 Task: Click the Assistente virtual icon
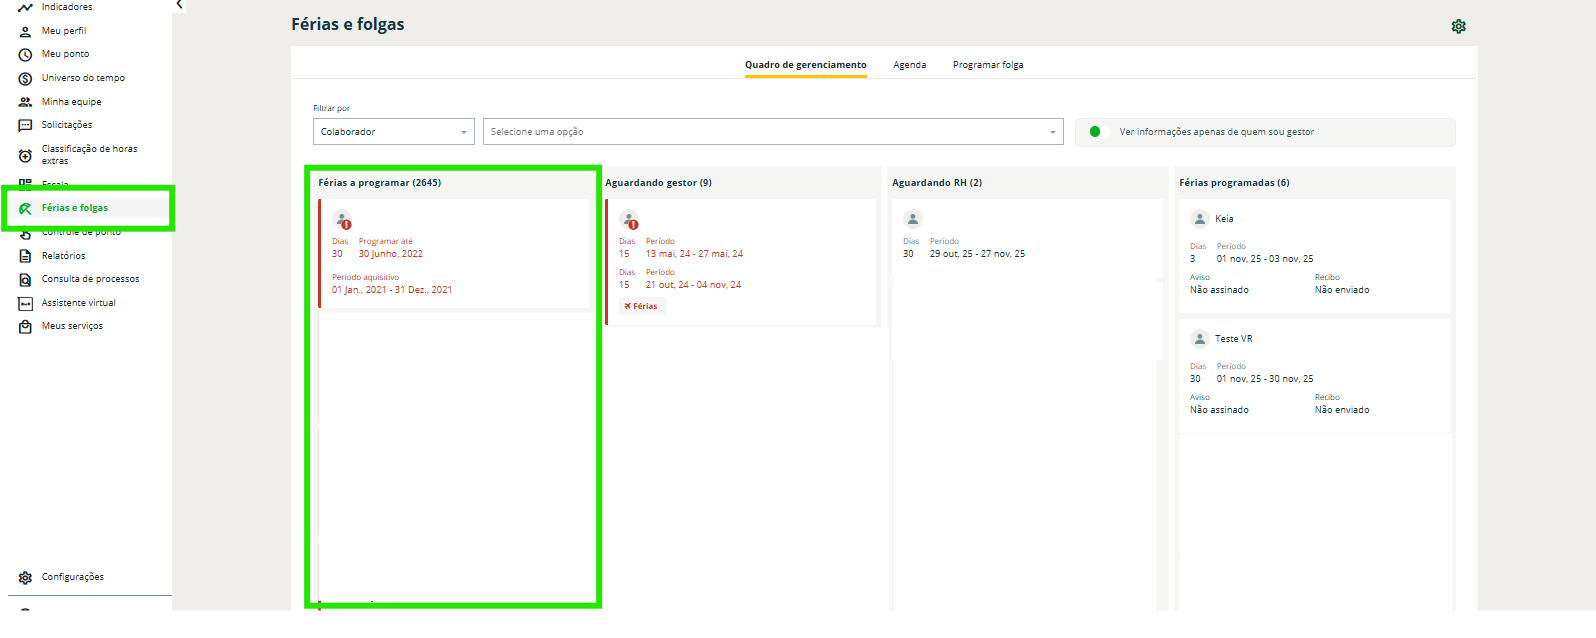25,303
